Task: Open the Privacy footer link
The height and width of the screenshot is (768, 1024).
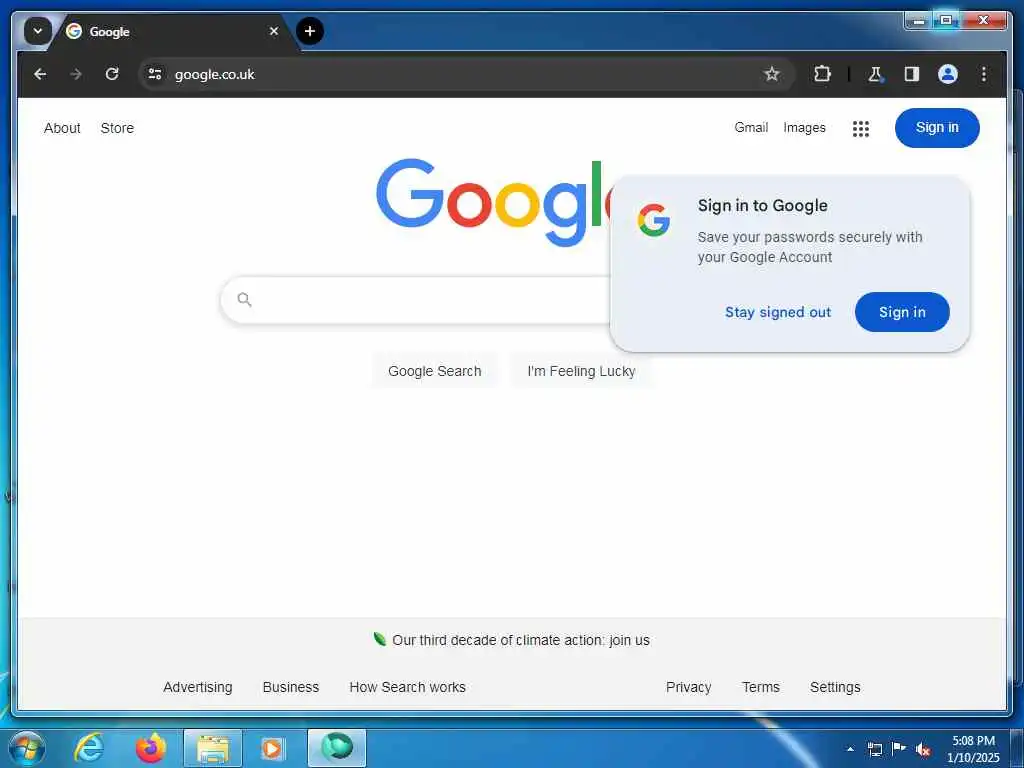Action: [x=688, y=687]
